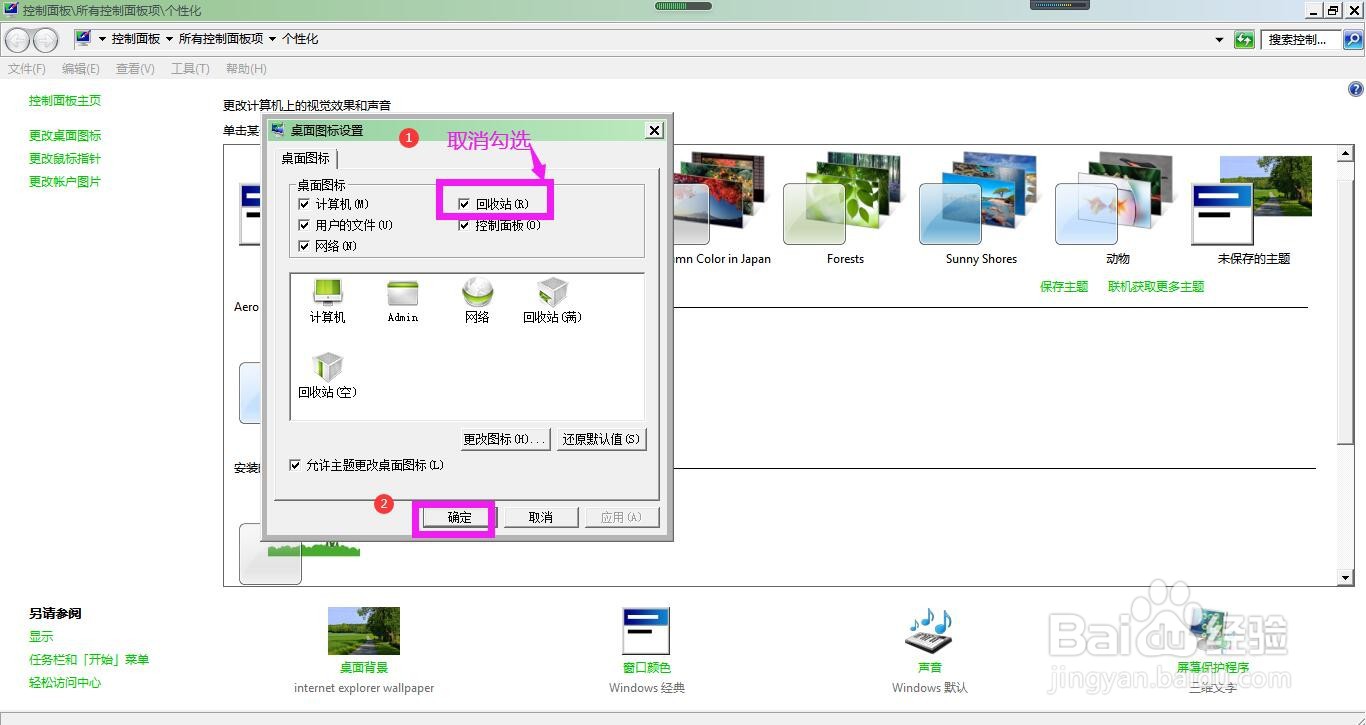Select the 回收站(空) icon preview

pos(327,365)
